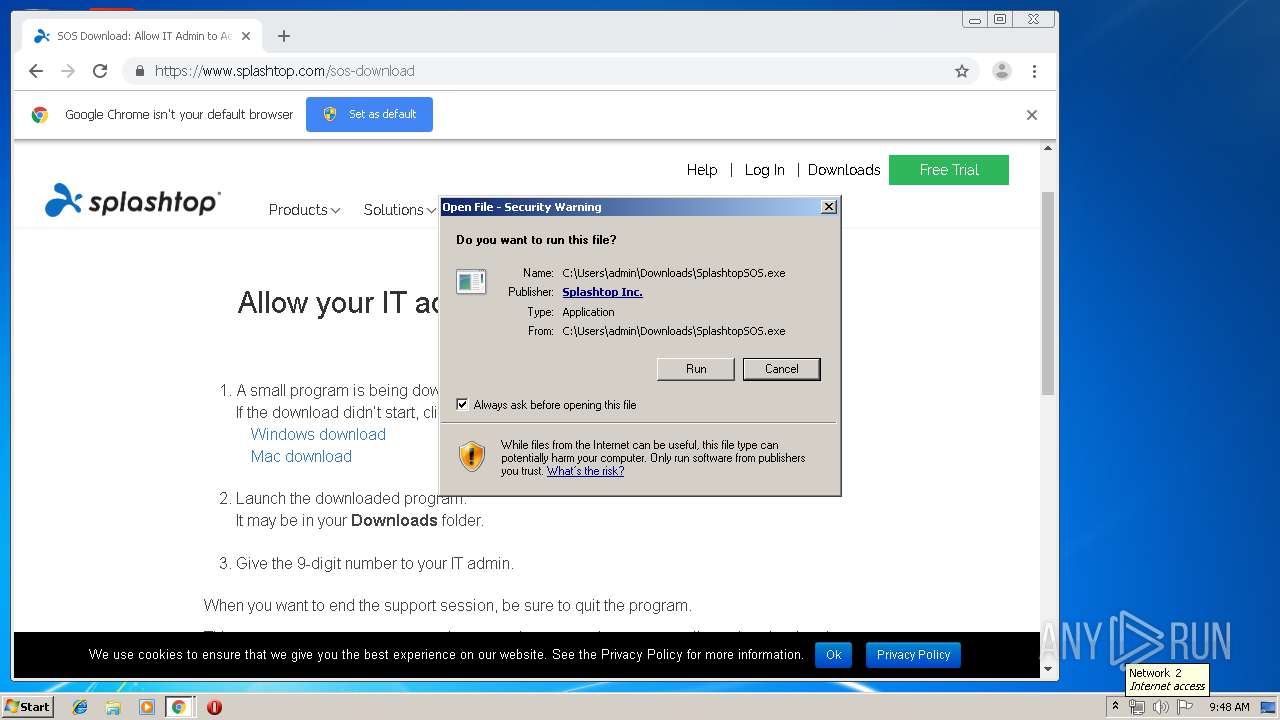This screenshot has height=720, width=1280.
Task: Show hidden tray icons arrow
Action: [x=1115, y=707]
